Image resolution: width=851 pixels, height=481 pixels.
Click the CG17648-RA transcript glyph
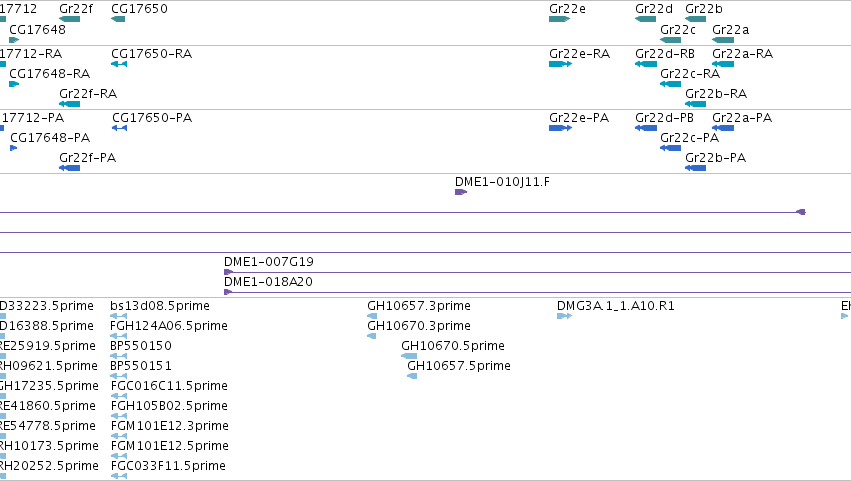click(x=14, y=84)
